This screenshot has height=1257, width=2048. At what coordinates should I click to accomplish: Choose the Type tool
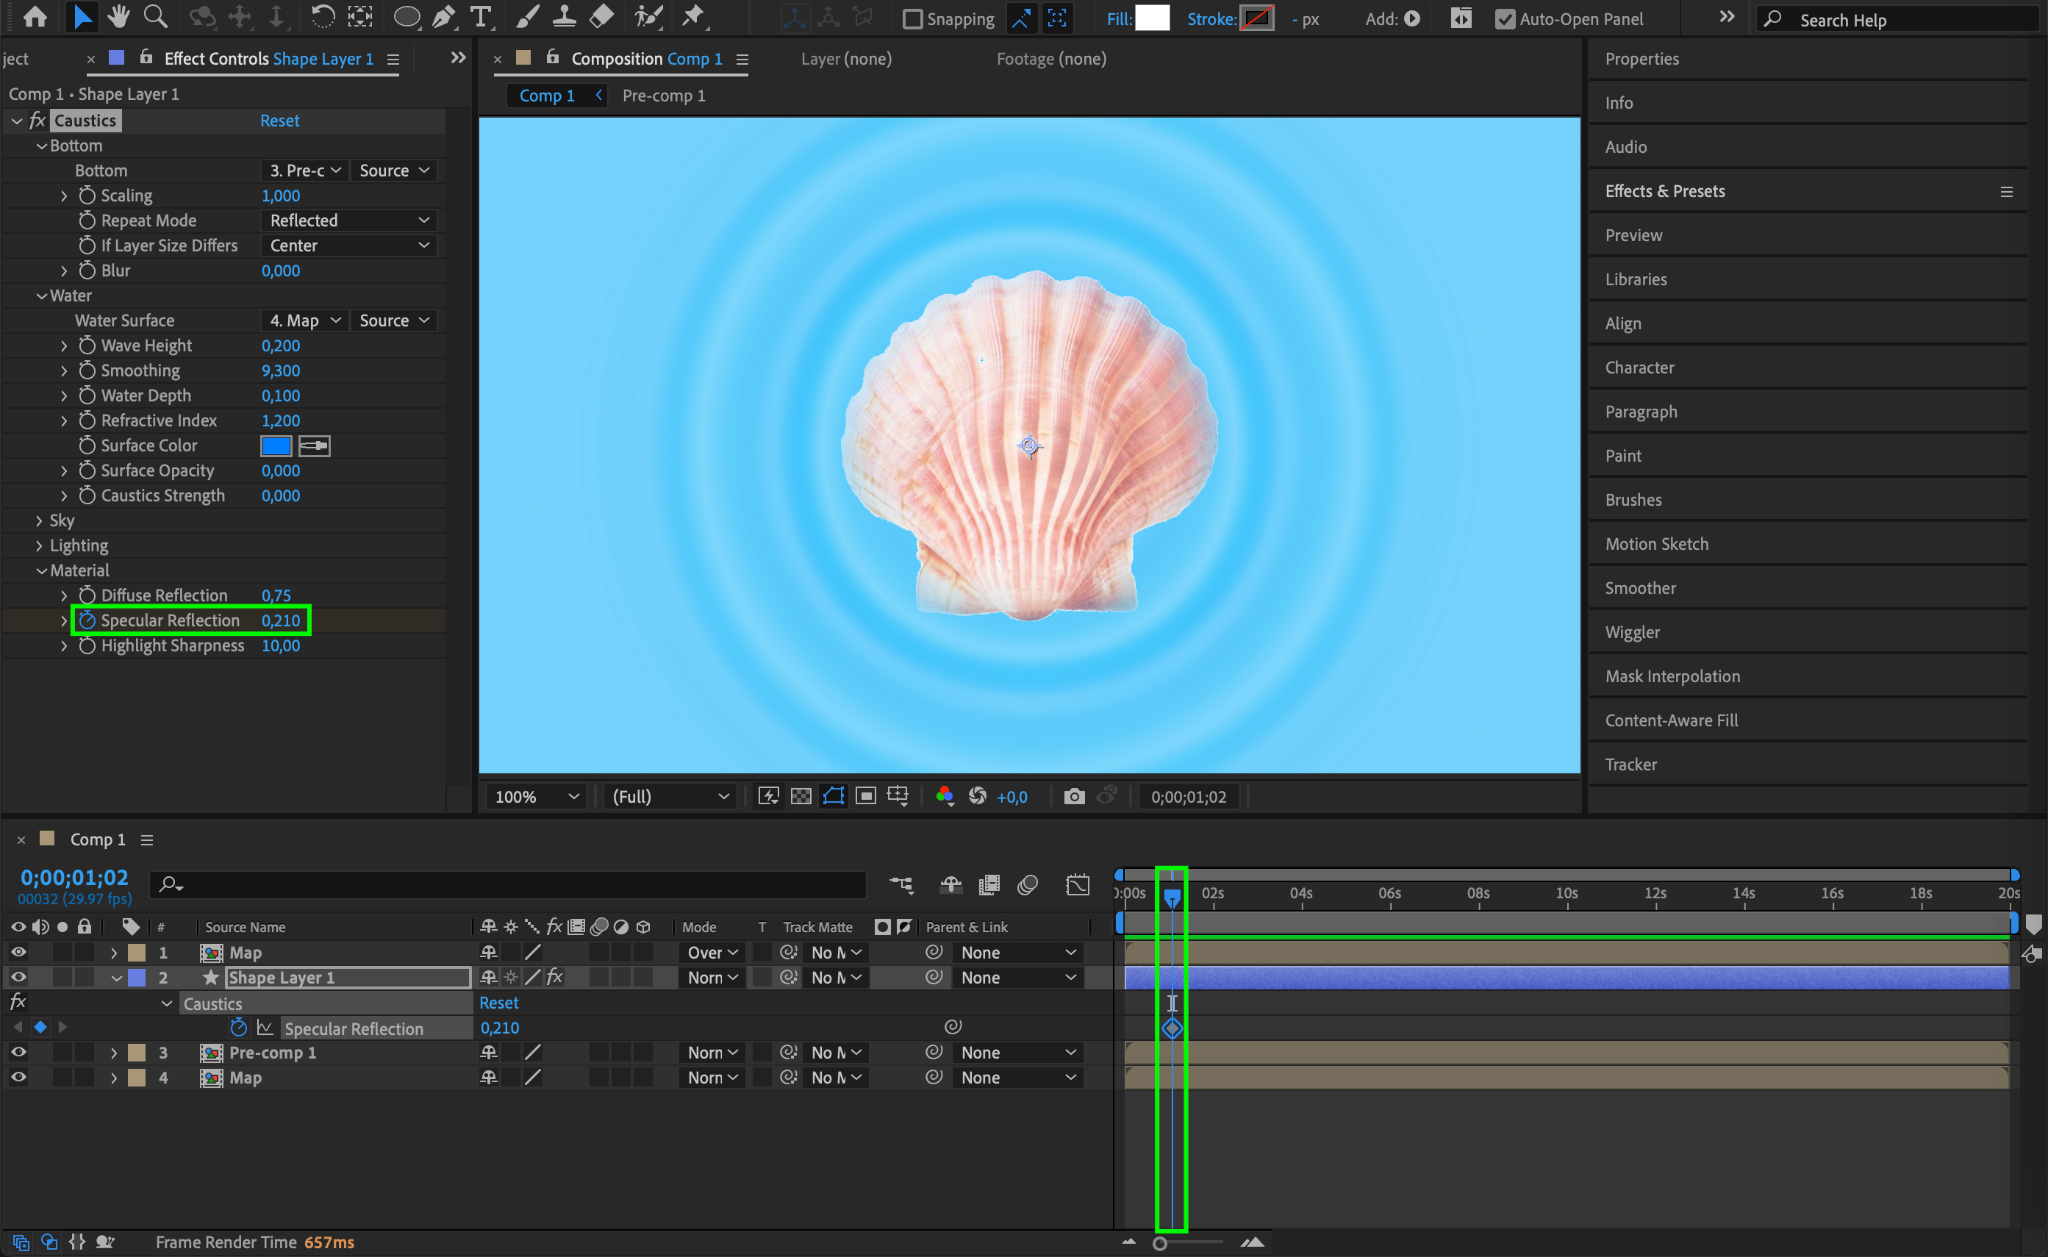tap(481, 17)
